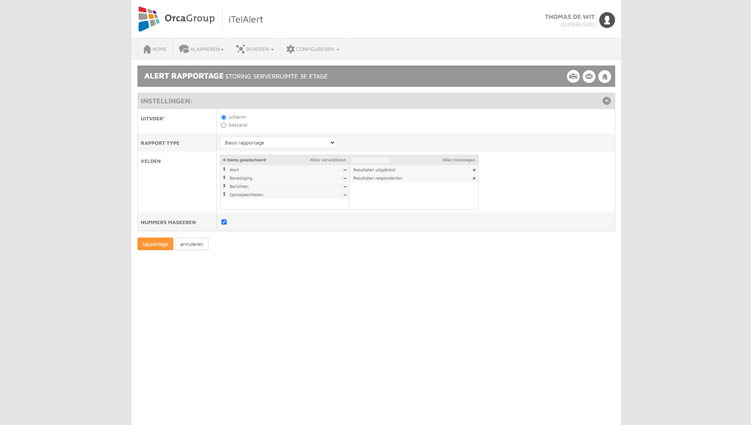Click the Thomas de Wit user name
The height and width of the screenshot is (425, 751).
click(569, 17)
